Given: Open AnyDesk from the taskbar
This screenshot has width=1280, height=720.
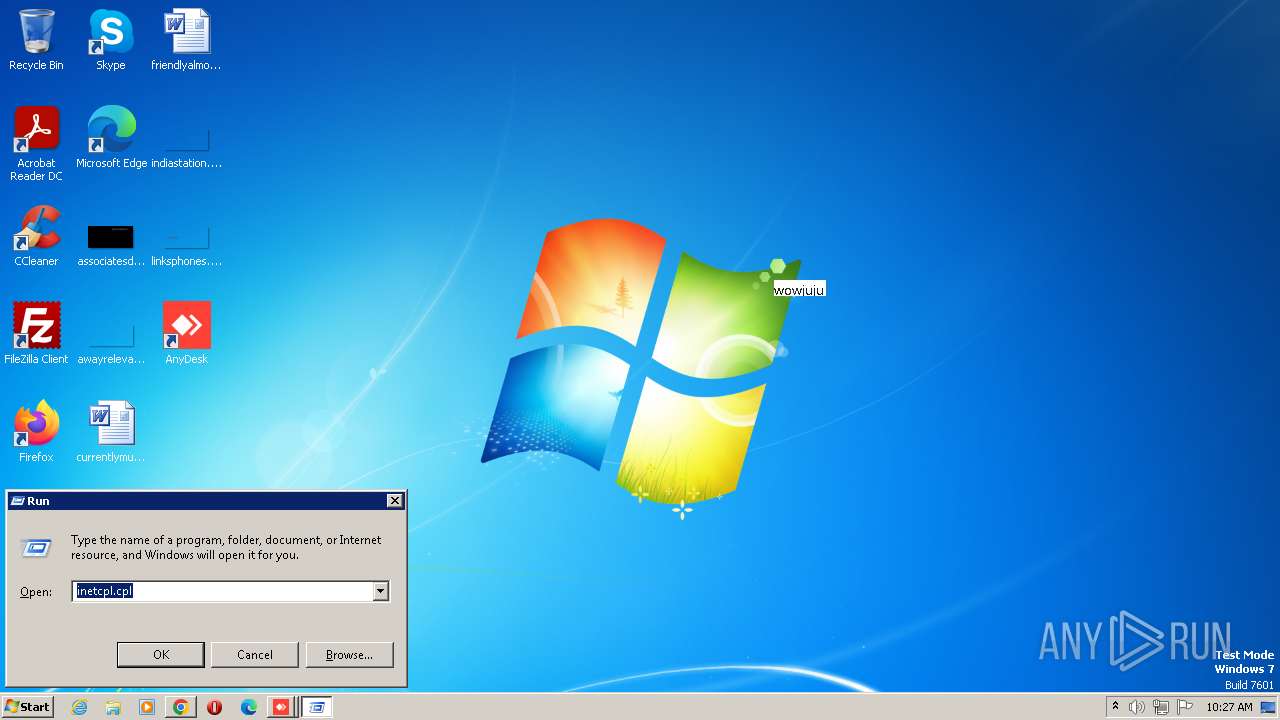Looking at the screenshot, I should click(x=281, y=707).
